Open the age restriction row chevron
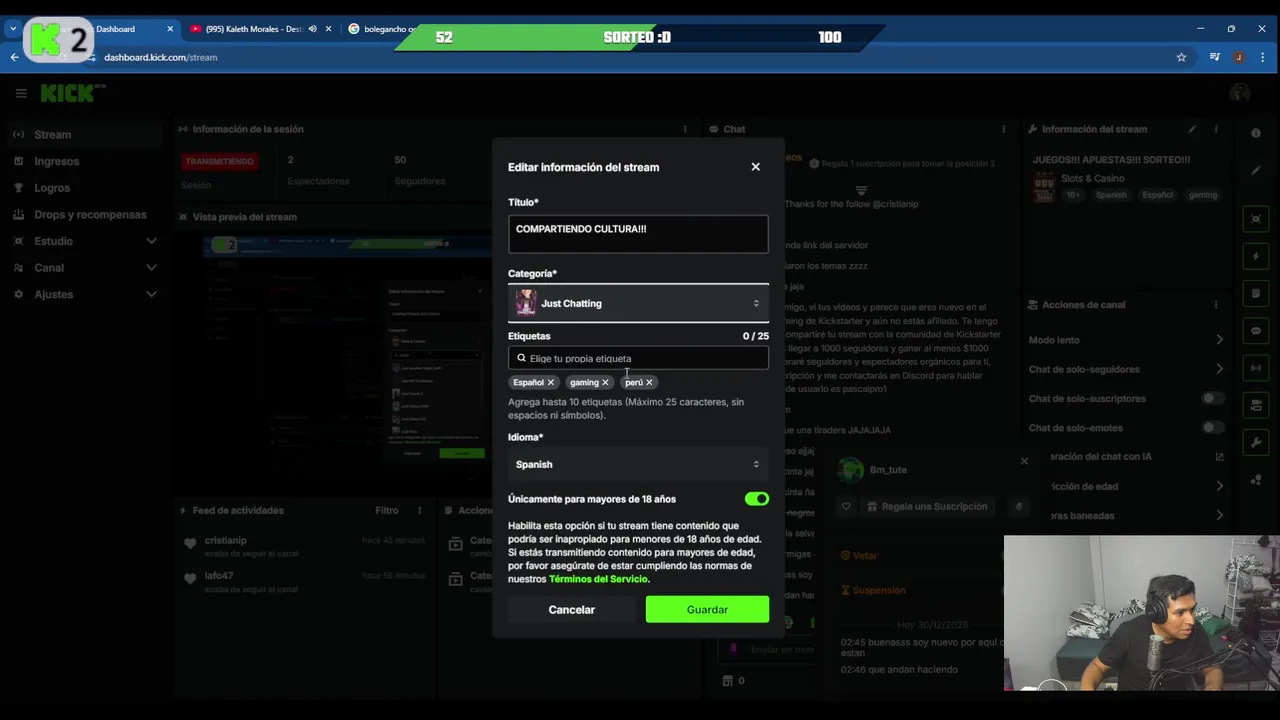Screen dimensions: 1280x720 1219,486
